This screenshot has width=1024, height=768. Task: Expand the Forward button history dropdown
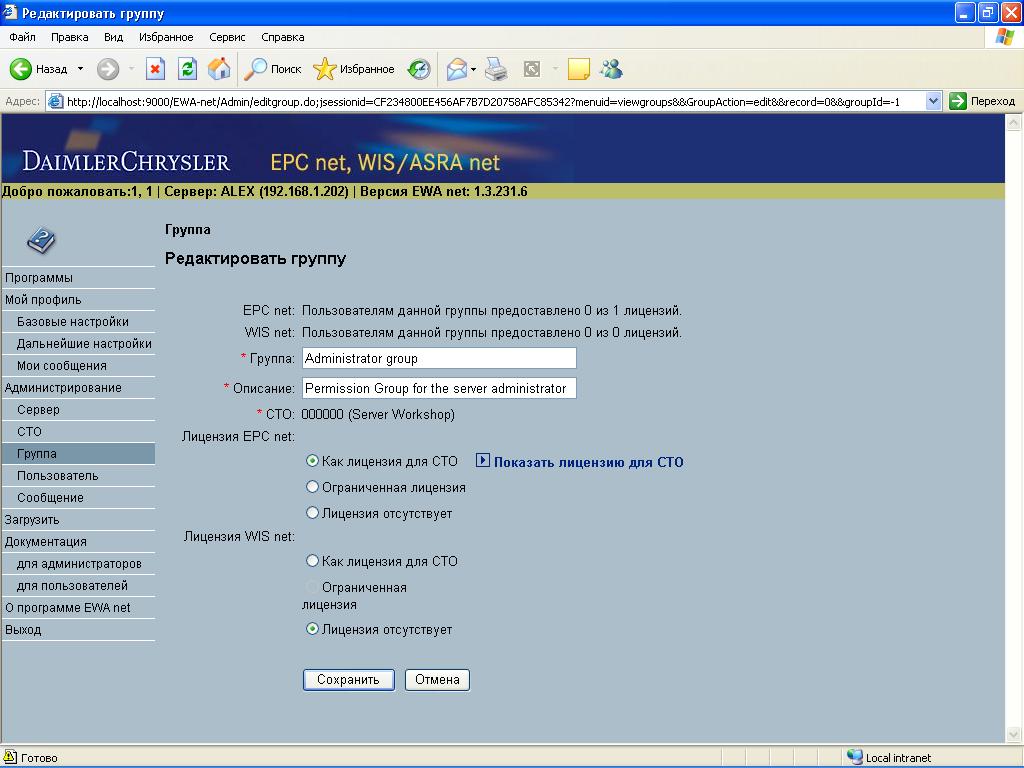coord(131,69)
